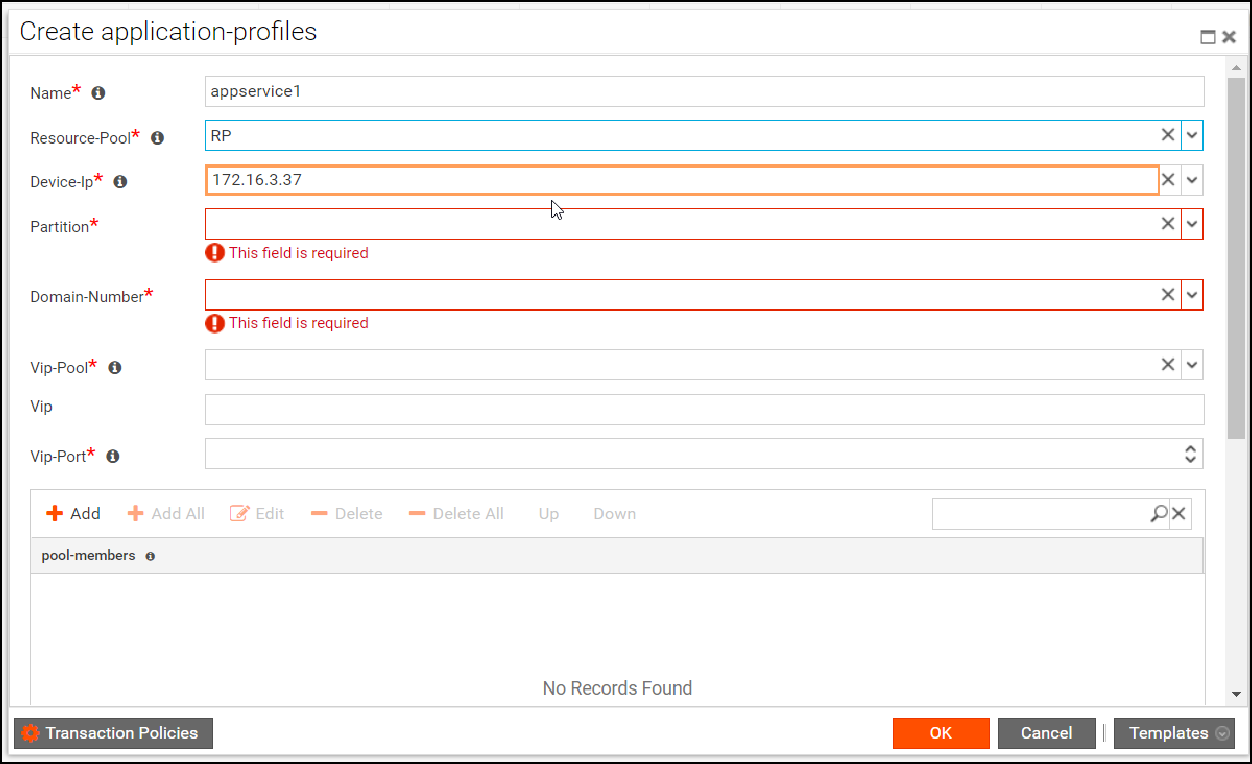Click the pool-members info icon

coord(150,556)
